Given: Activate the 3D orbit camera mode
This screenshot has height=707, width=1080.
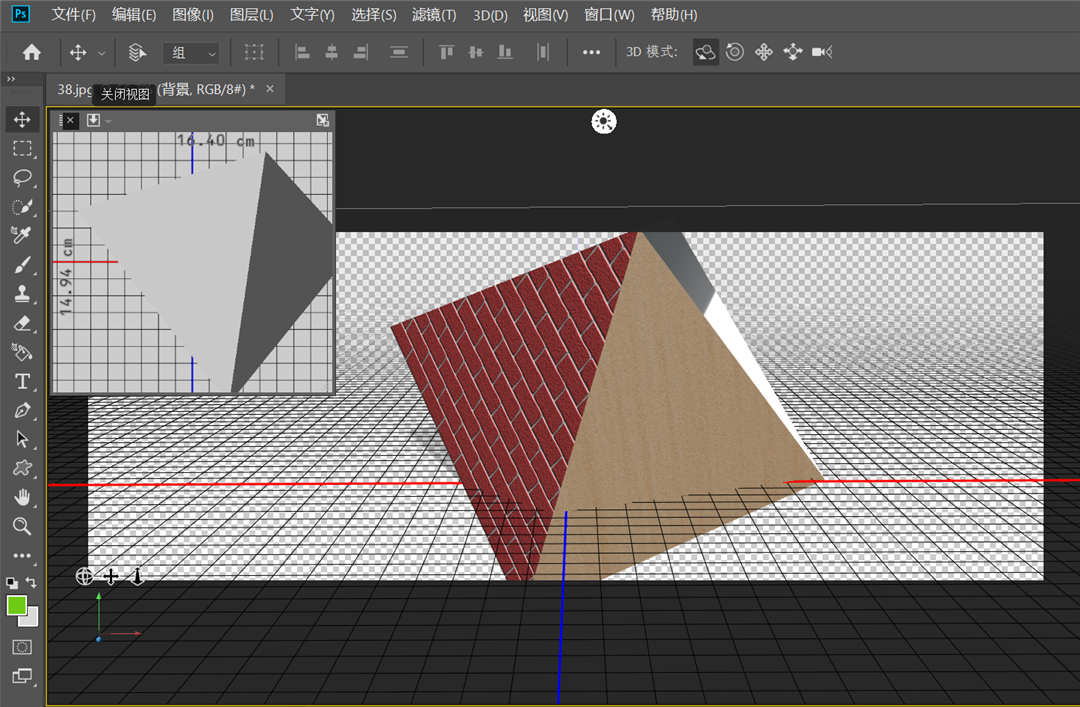Looking at the screenshot, I should tap(706, 52).
